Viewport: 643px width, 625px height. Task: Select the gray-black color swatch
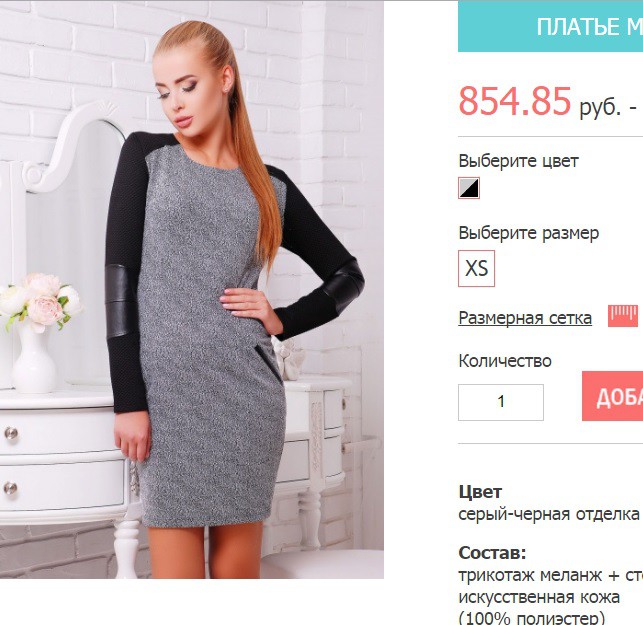pos(469,188)
